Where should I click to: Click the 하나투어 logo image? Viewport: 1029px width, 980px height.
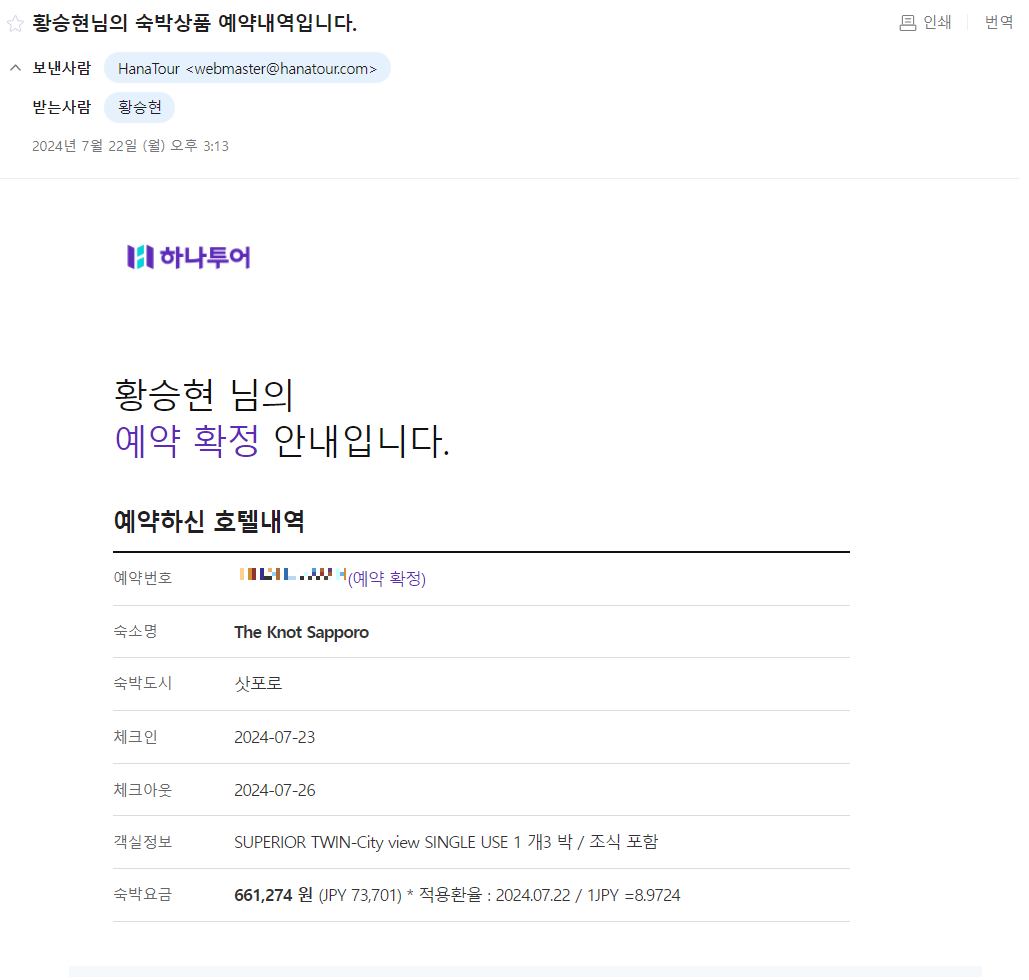(x=189, y=257)
